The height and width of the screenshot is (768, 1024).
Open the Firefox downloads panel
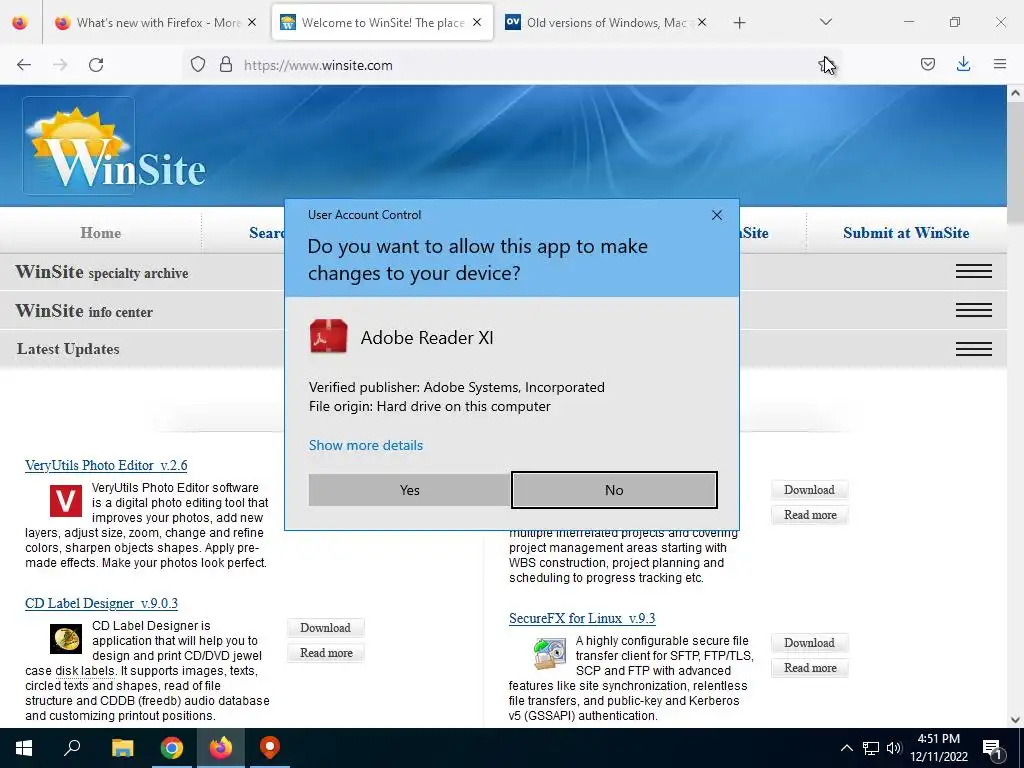coord(963,65)
